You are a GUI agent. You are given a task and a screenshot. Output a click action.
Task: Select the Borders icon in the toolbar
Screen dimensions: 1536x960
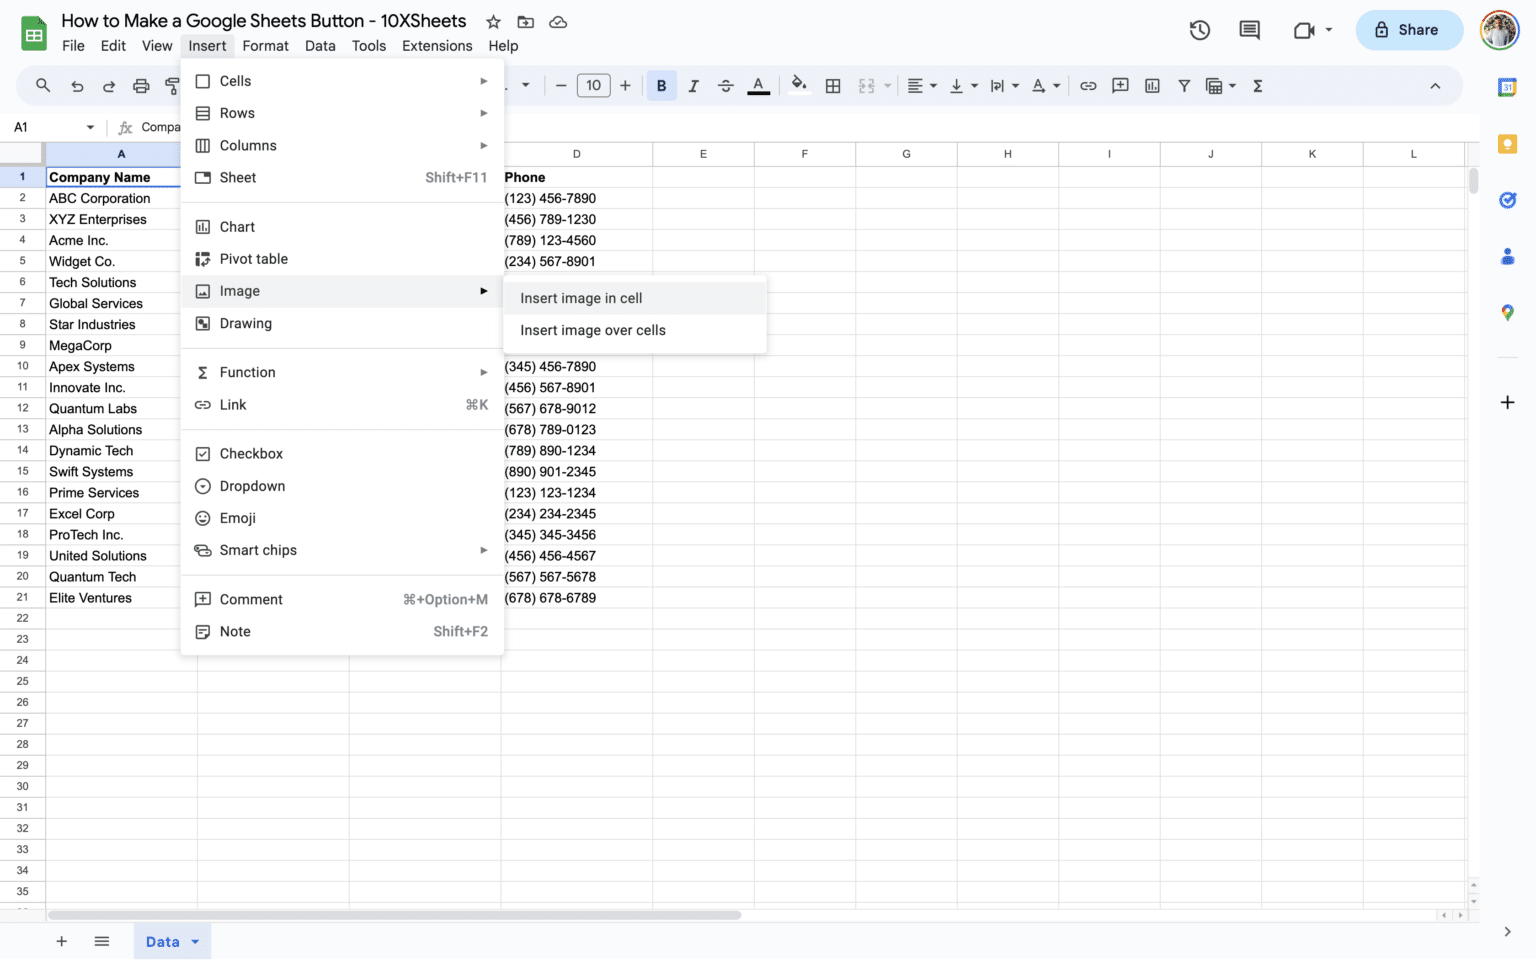click(x=833, y=86)
